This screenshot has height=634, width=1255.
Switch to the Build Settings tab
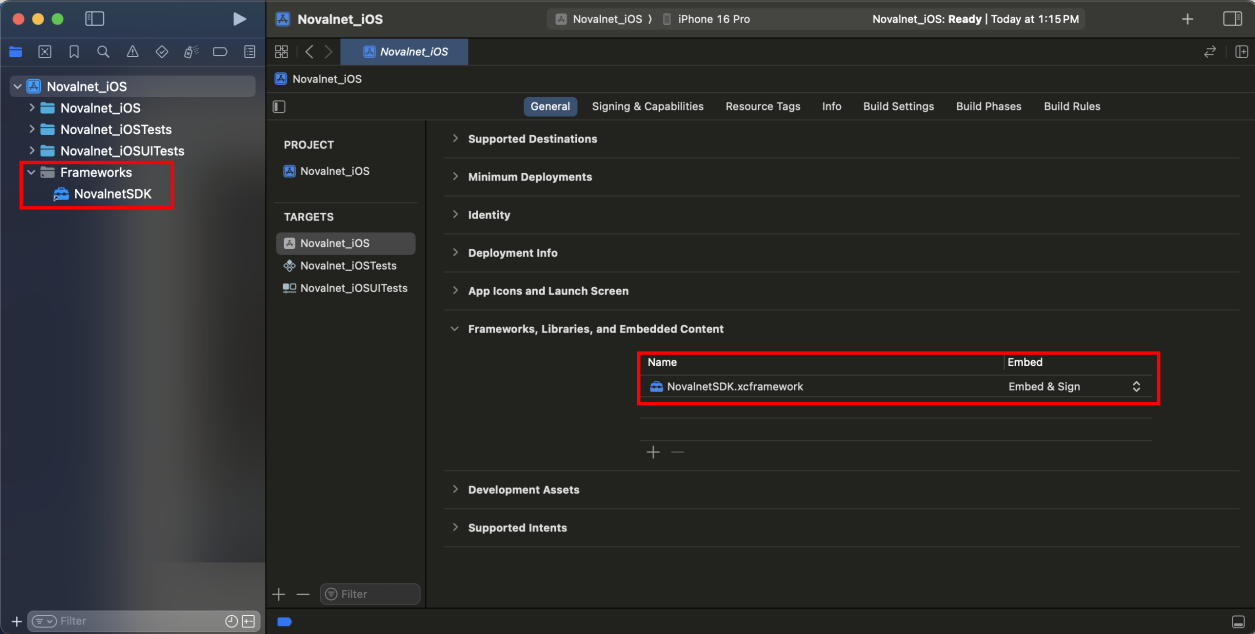click(x=898, y=107)
